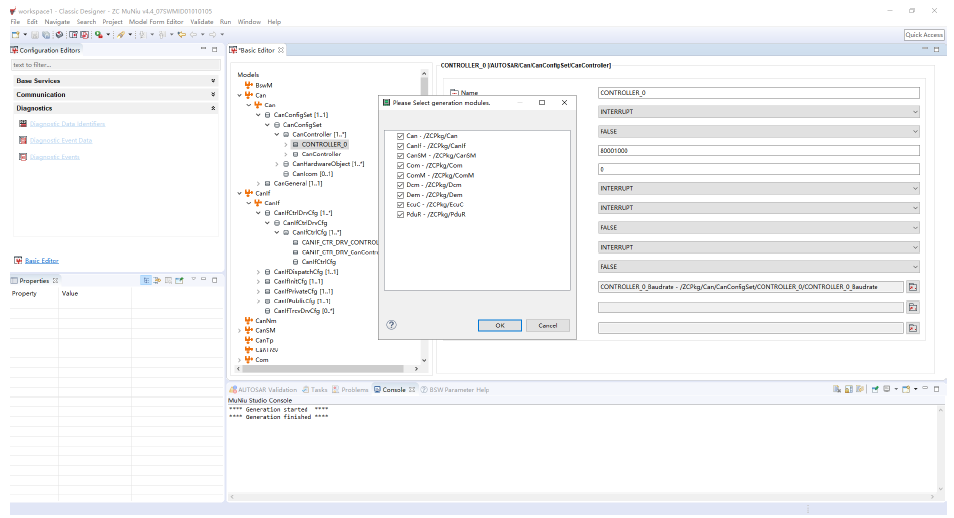Click the Display Selected Console icon

click(886, 389)
